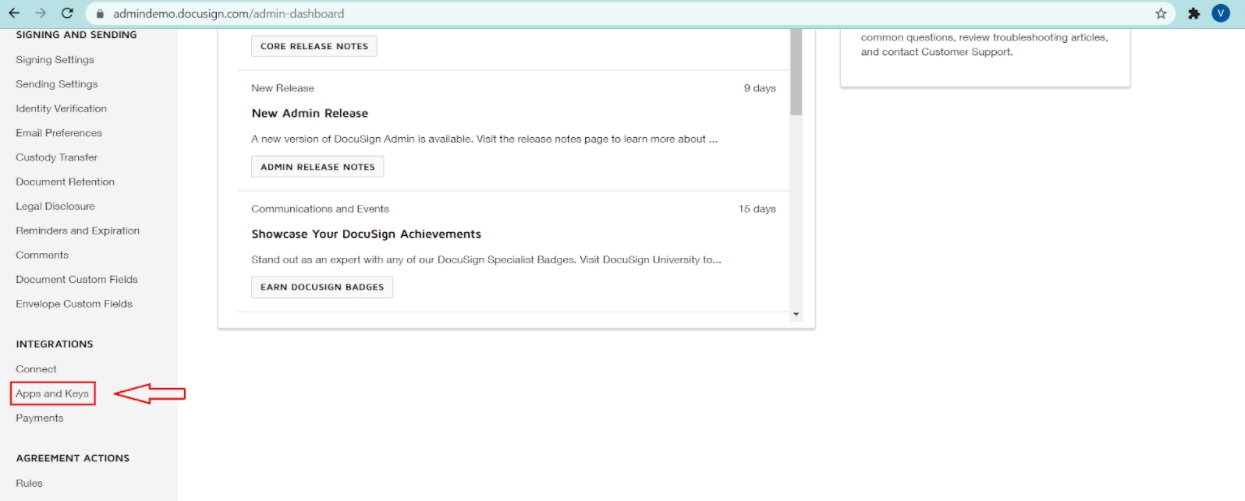Image resolution: width=1245 pixels, height=501 pixels.
Task: Open Sending Settings in sidebar
Action: pyautogui.click(x=57, y=84)
